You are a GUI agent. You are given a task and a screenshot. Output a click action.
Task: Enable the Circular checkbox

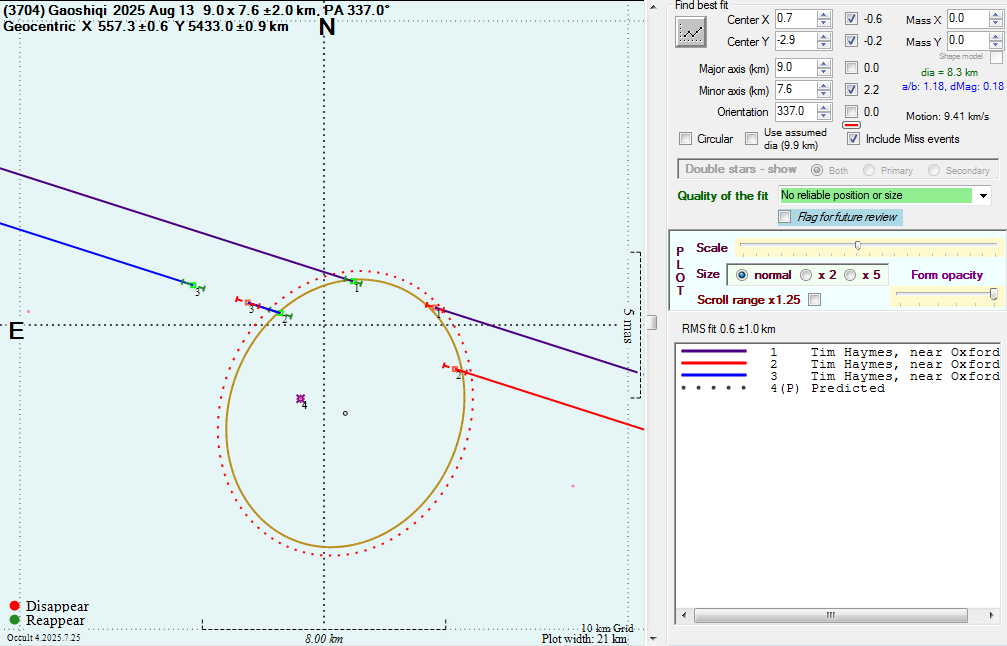685,139
